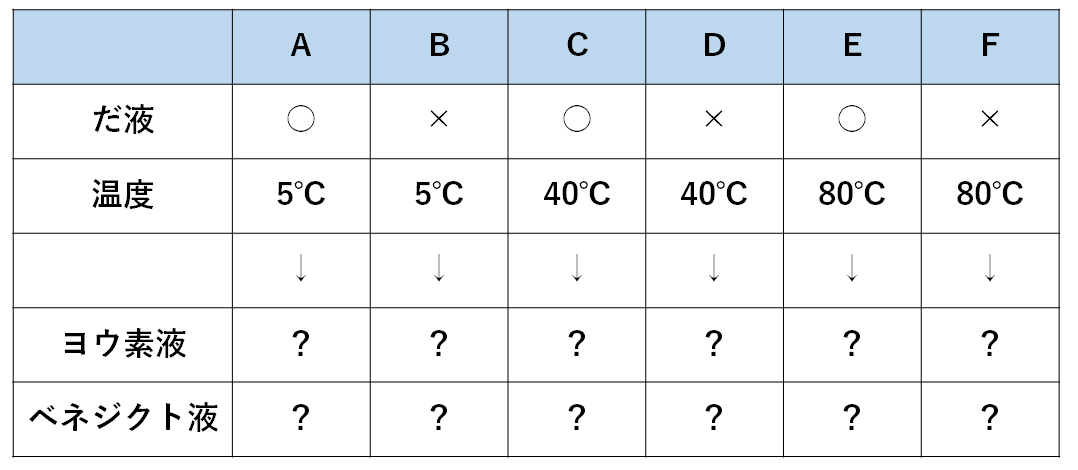The image size is (1078, 470).
Task: Click the circle symbol under column A
Action: tap(301, 119)
